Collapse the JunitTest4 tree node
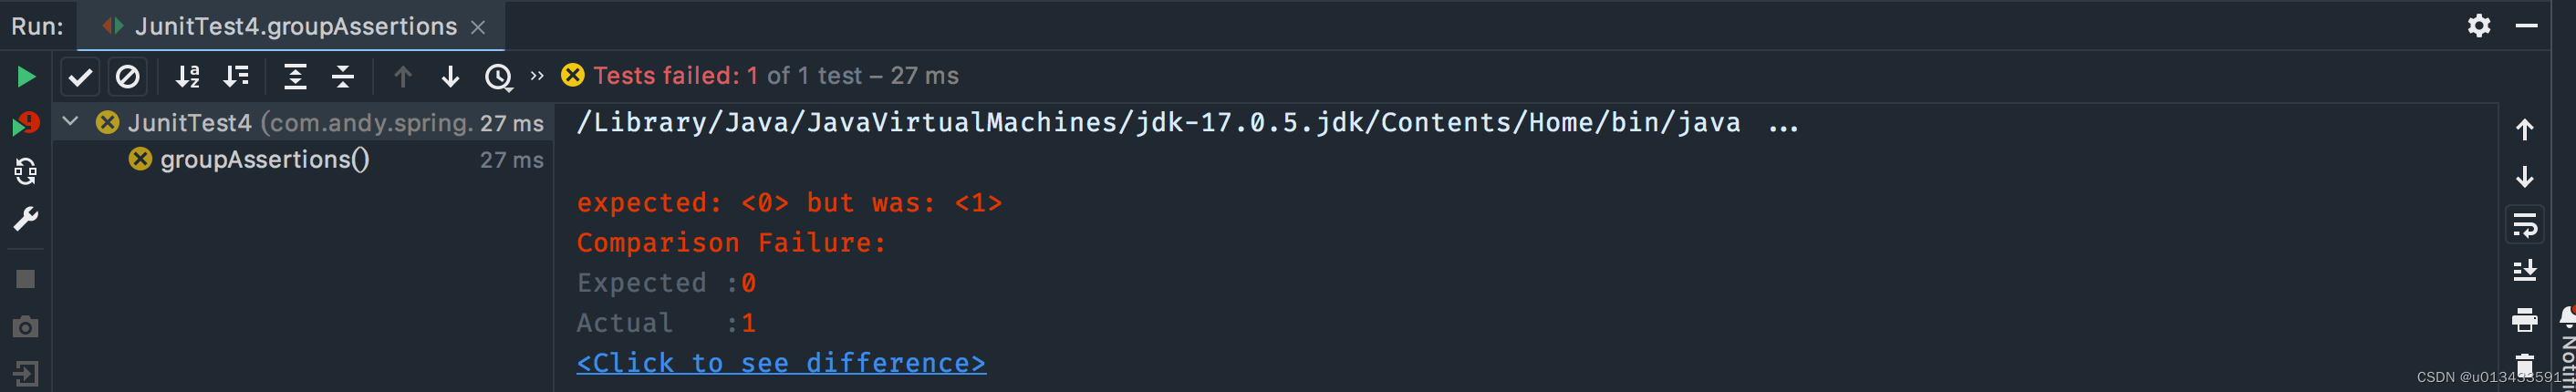2576x392 pixels. click(x=70, y=122)
